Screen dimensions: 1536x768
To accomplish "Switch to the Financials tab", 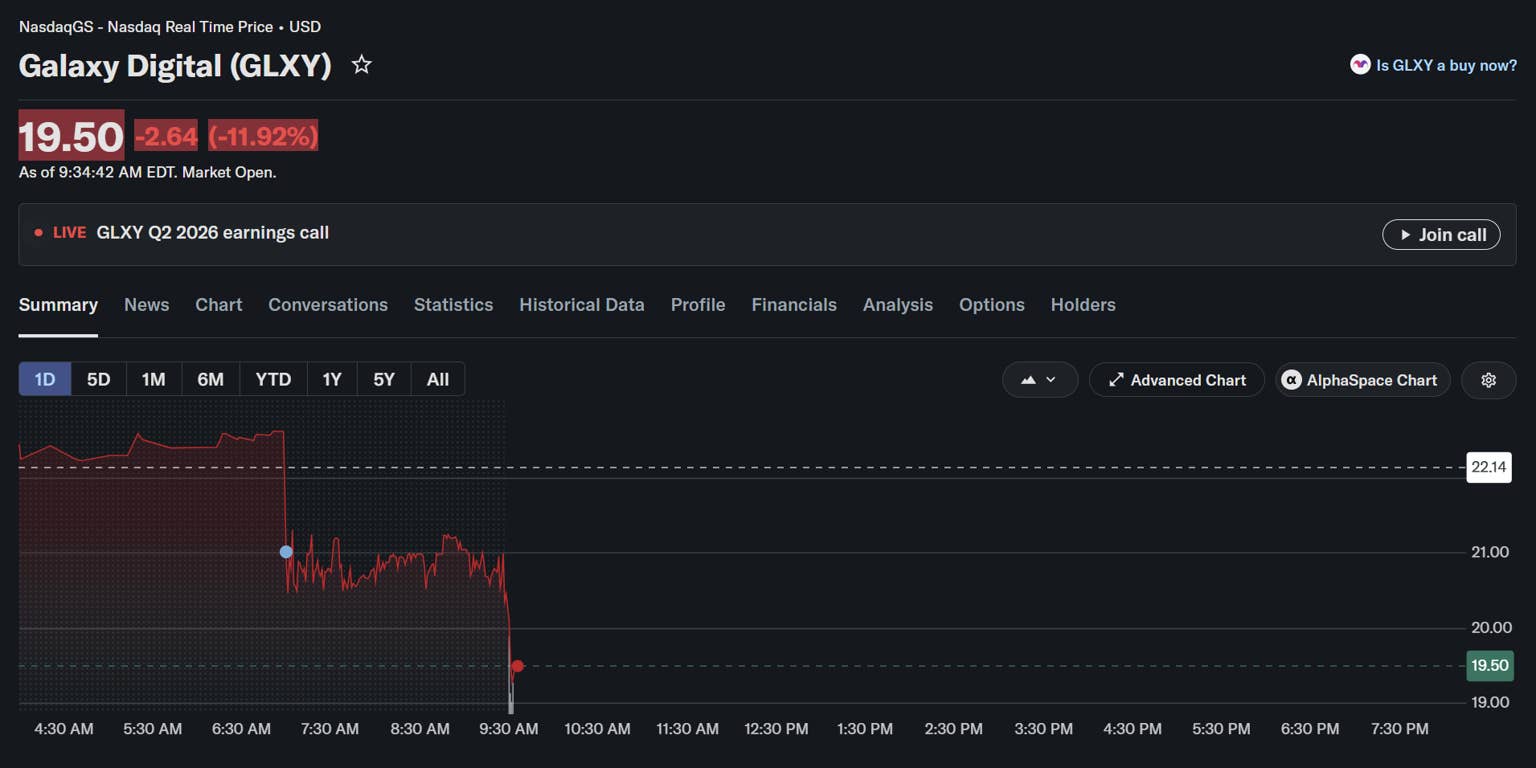I will (794, 305).
